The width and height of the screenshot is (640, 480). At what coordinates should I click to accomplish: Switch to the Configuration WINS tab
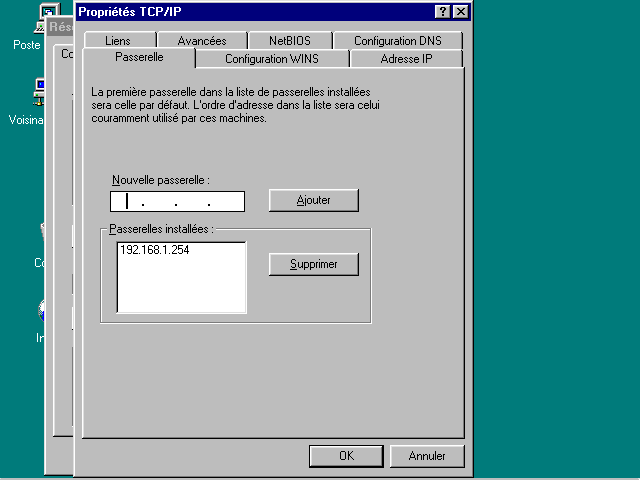(x=271, y=59)
